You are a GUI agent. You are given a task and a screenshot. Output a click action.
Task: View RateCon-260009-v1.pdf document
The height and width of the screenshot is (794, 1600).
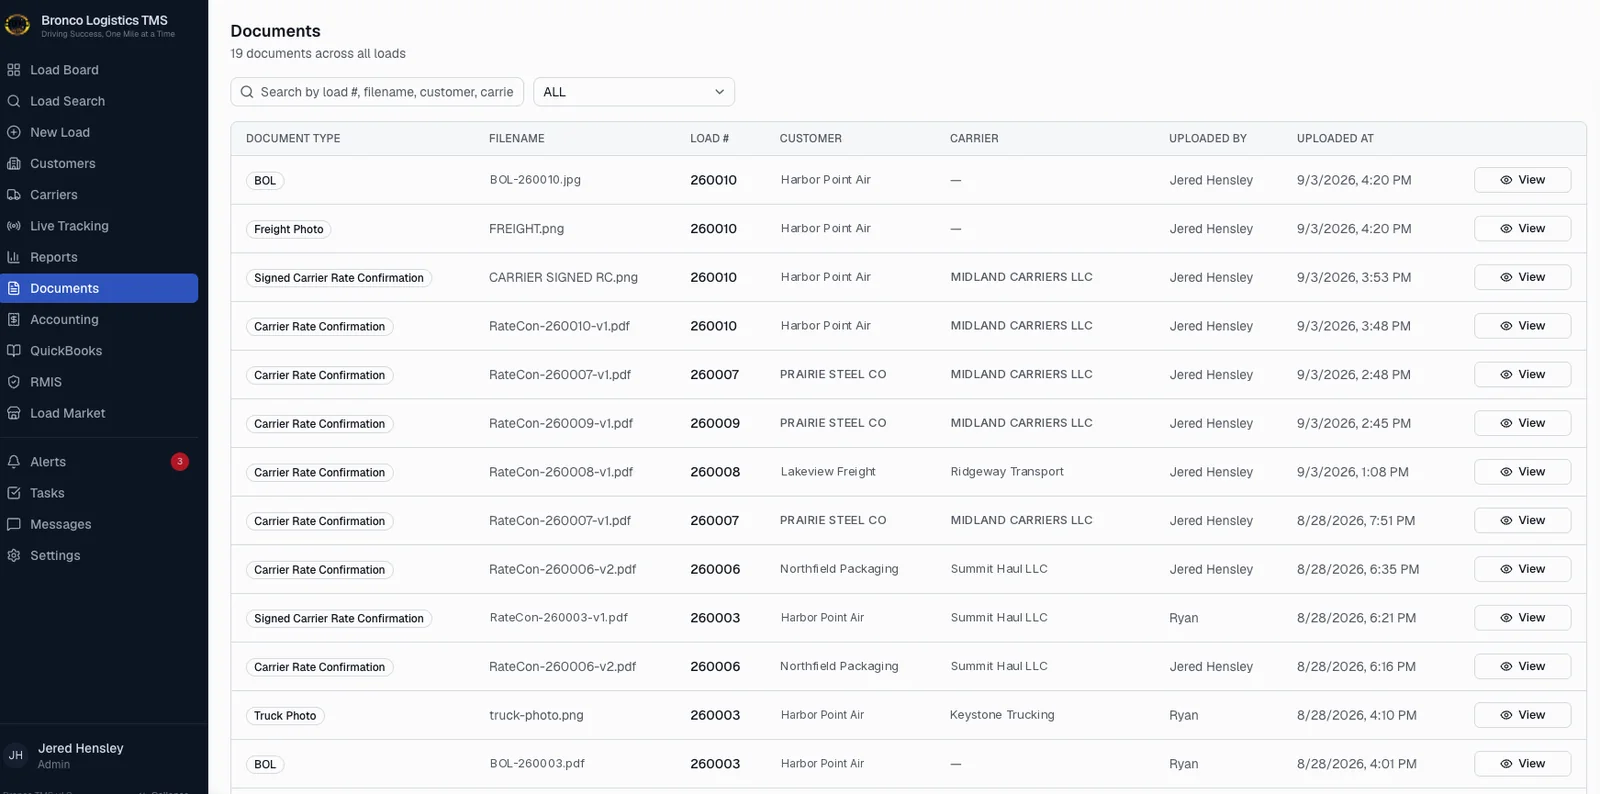coord(1522,423)
